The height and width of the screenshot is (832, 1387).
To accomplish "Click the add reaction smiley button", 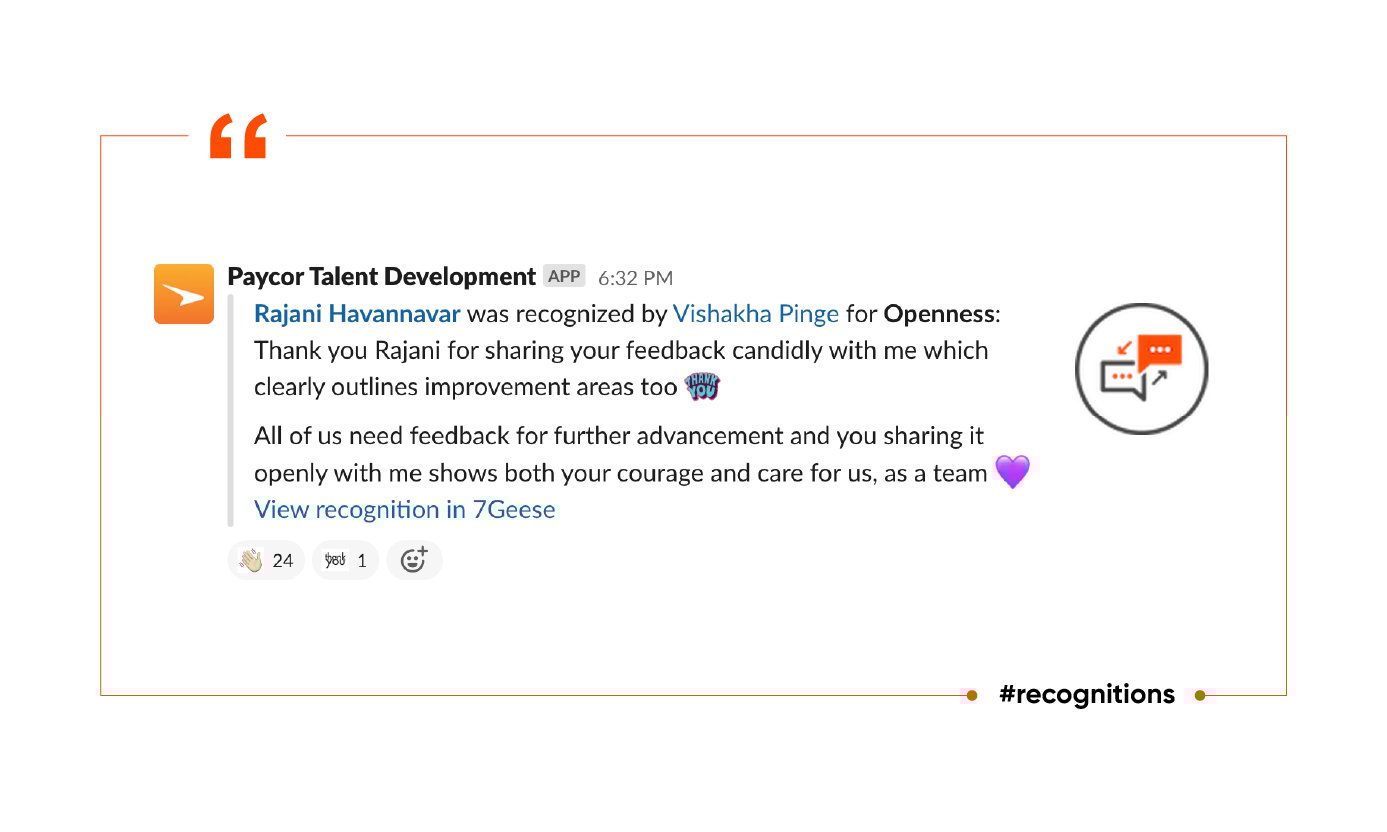I will click(x=414, y=561).
